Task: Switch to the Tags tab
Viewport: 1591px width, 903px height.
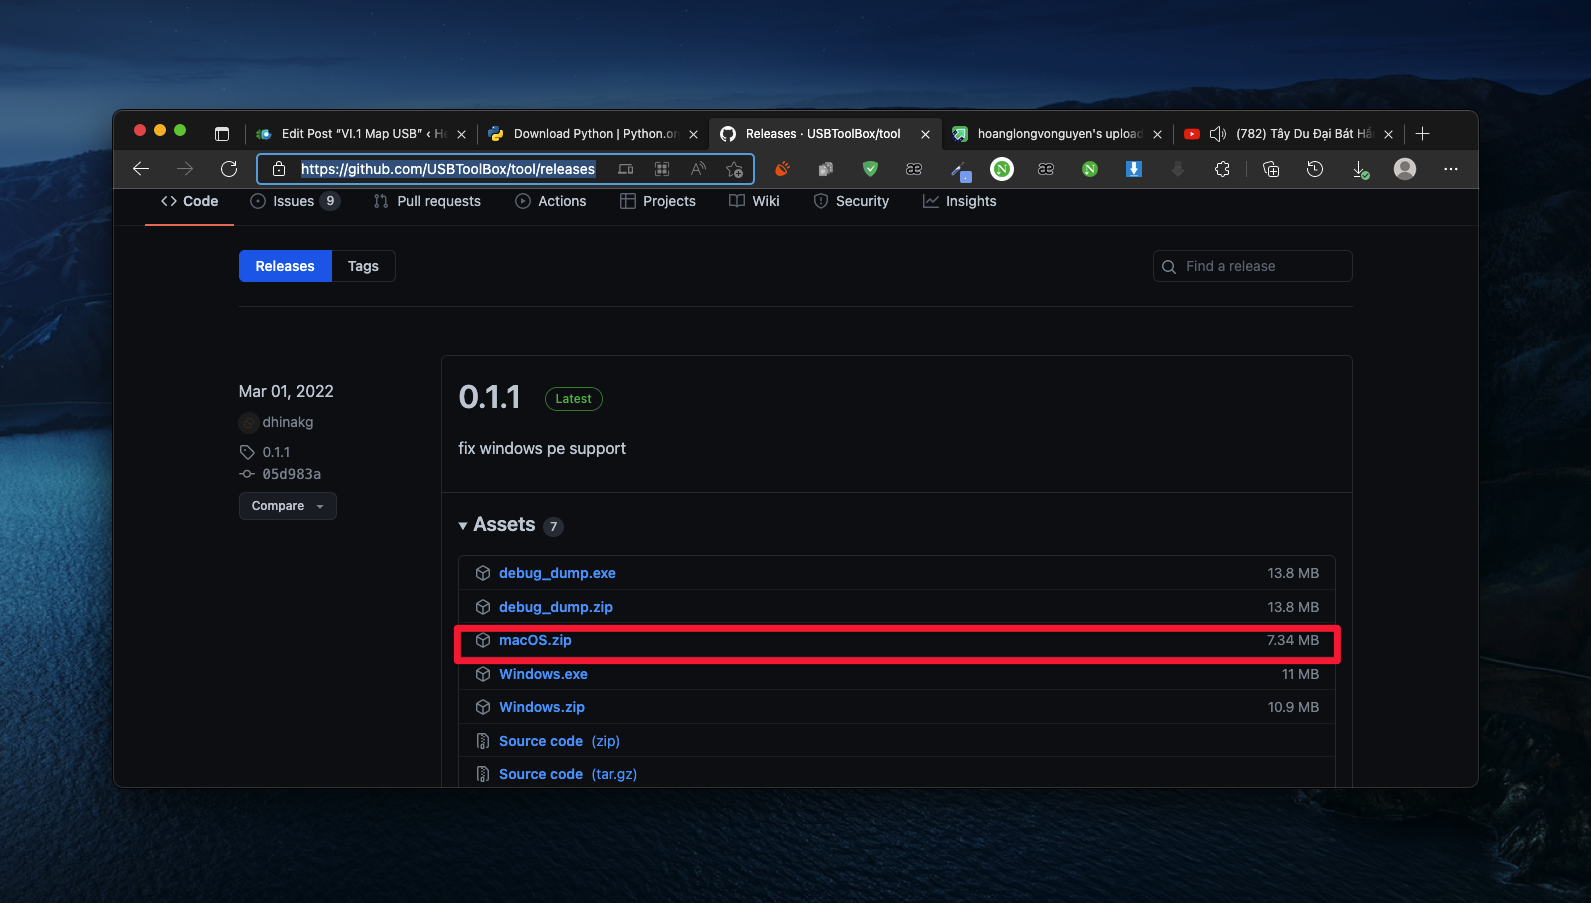Action: click(363, 266)
